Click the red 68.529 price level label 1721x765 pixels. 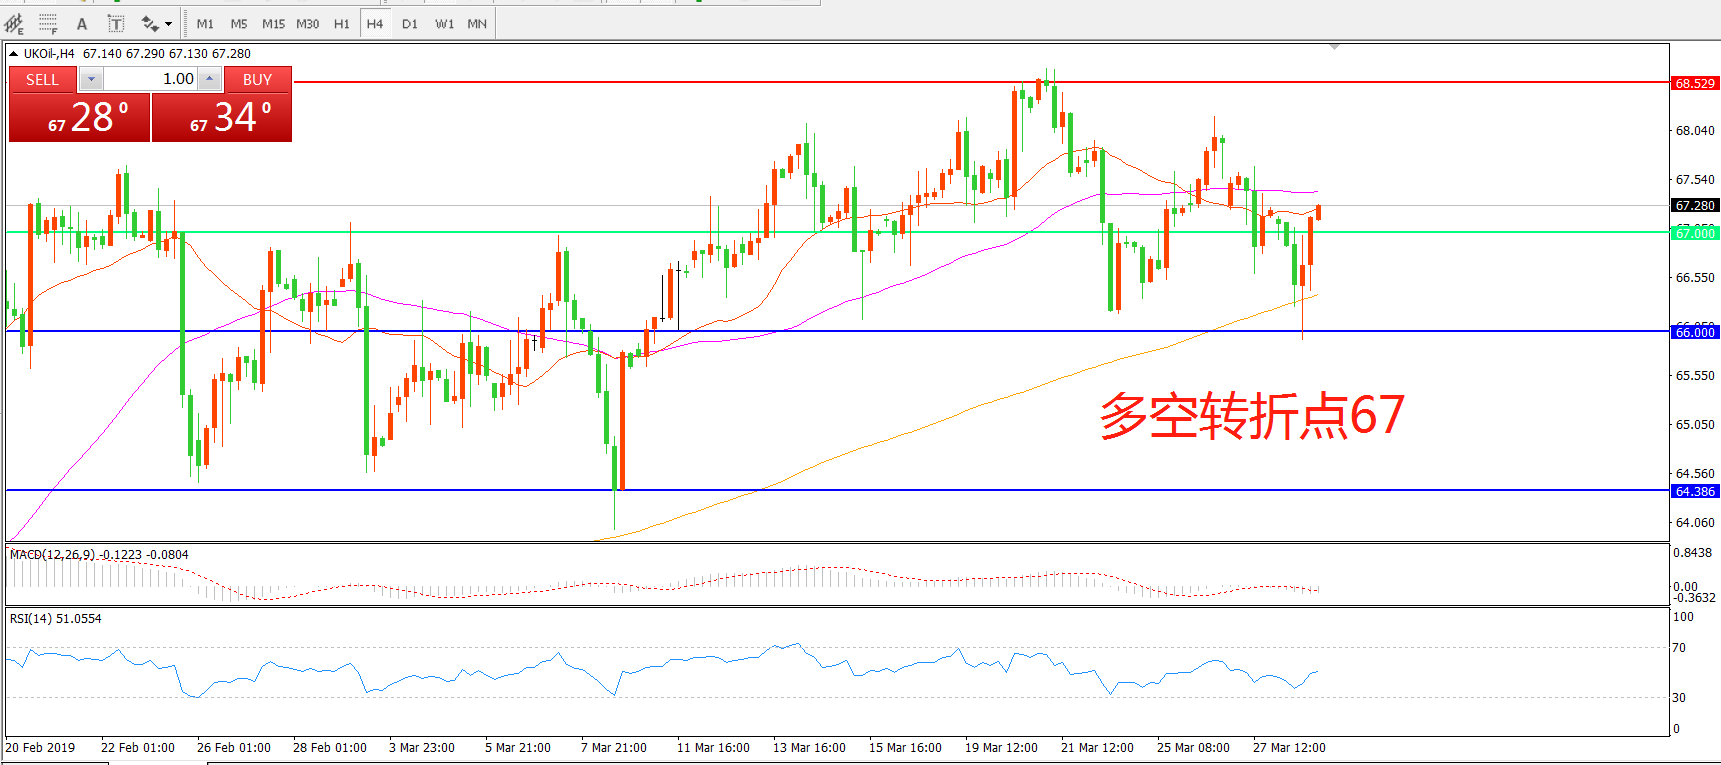(1695, 83)
